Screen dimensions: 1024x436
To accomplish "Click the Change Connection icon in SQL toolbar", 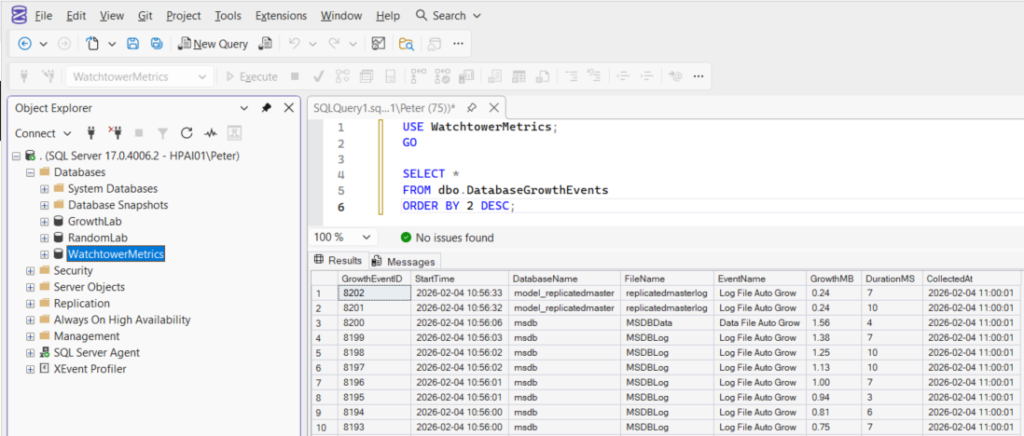I will pos(48,76).
